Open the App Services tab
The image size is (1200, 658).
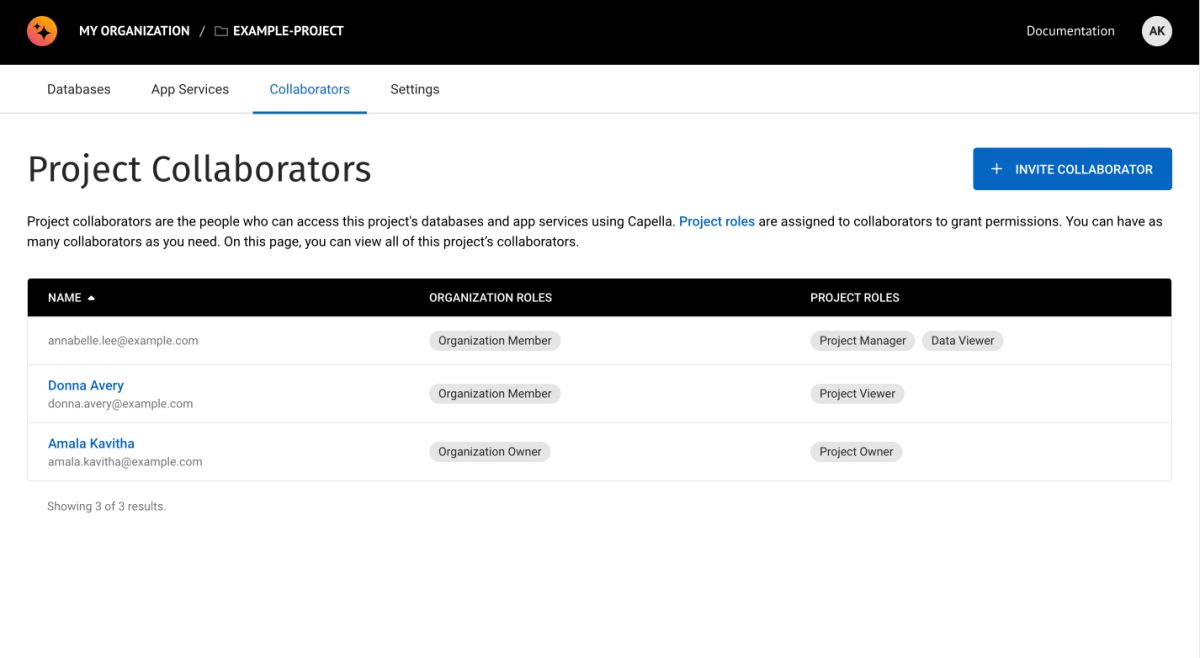[190, 89]
